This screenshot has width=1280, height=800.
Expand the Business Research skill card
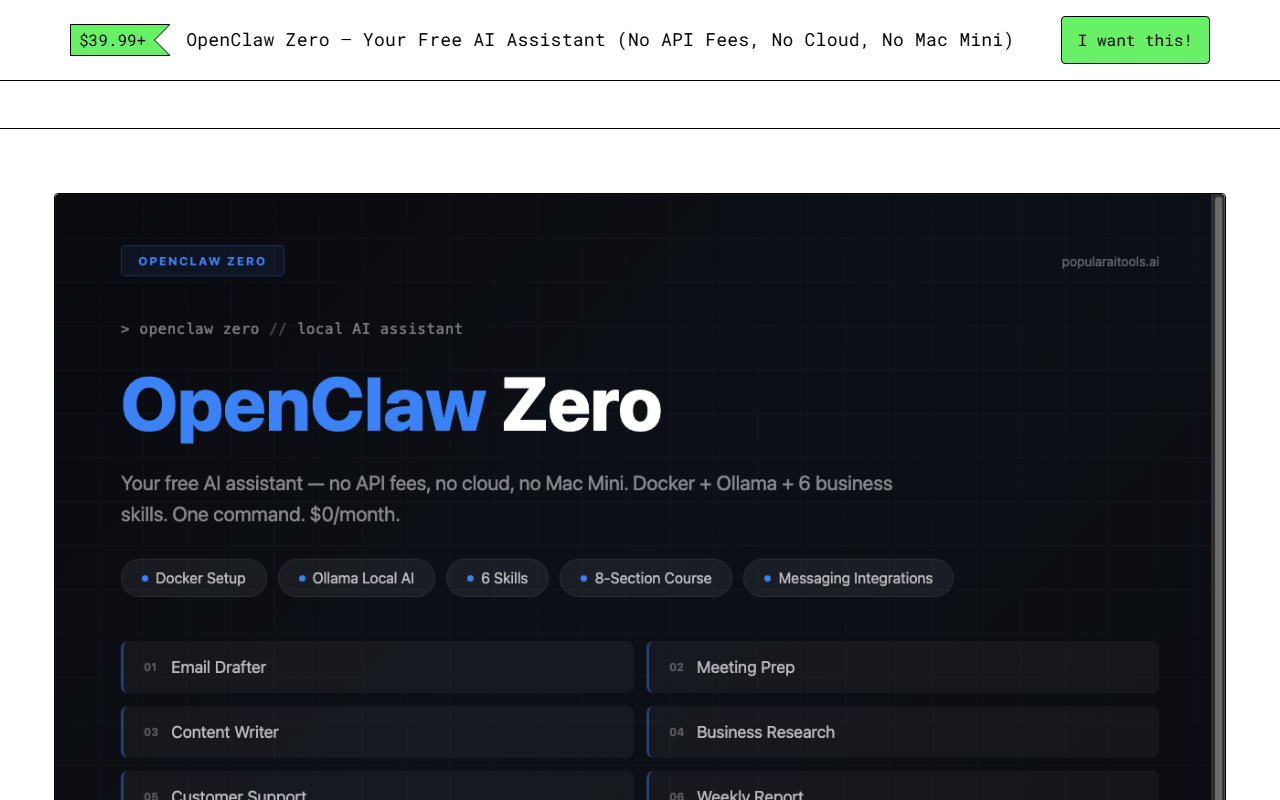coord(902,732)
